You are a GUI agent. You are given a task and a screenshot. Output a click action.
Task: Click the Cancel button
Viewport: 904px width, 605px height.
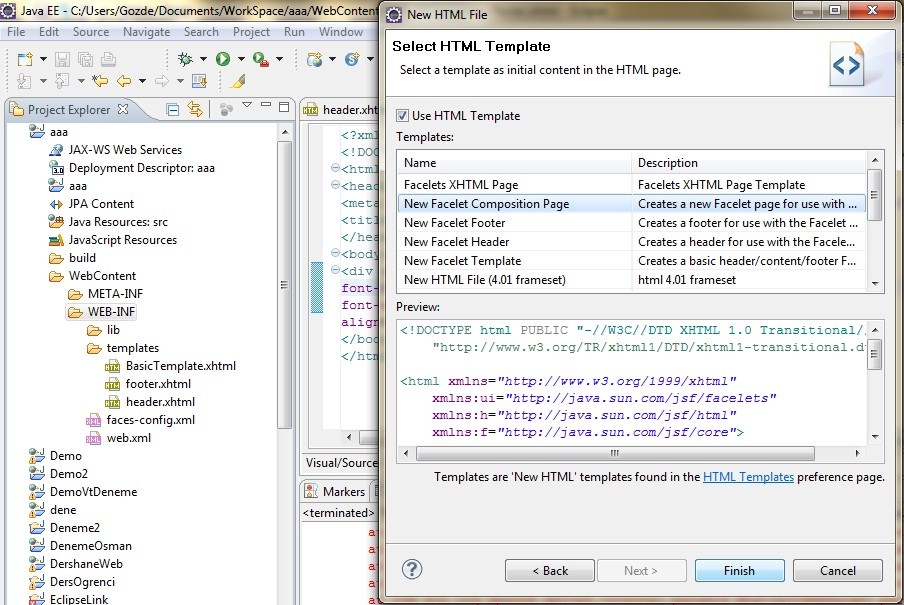tap(838, 570)
